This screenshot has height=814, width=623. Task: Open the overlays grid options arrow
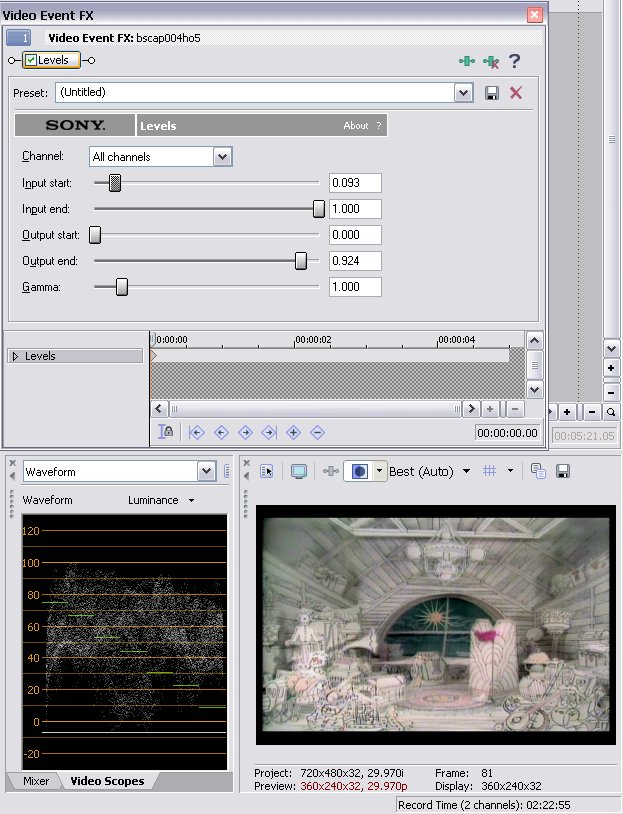[510, 471]
